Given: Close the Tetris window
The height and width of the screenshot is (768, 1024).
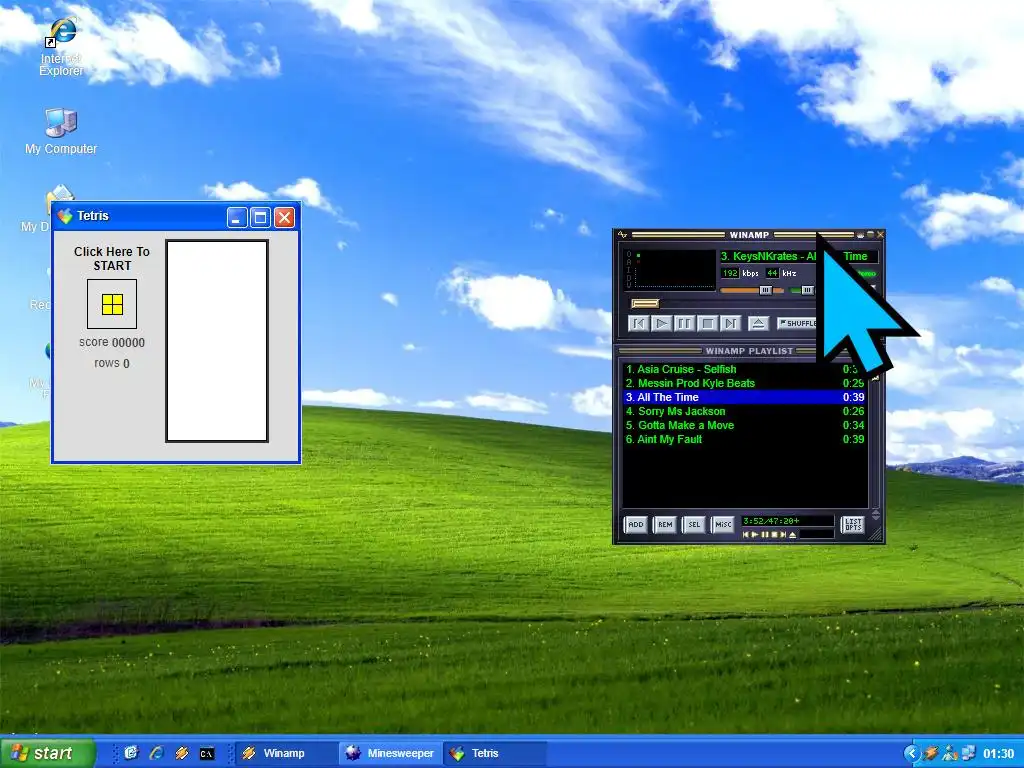Looking at the screenshot, I should tap(284, 217).
